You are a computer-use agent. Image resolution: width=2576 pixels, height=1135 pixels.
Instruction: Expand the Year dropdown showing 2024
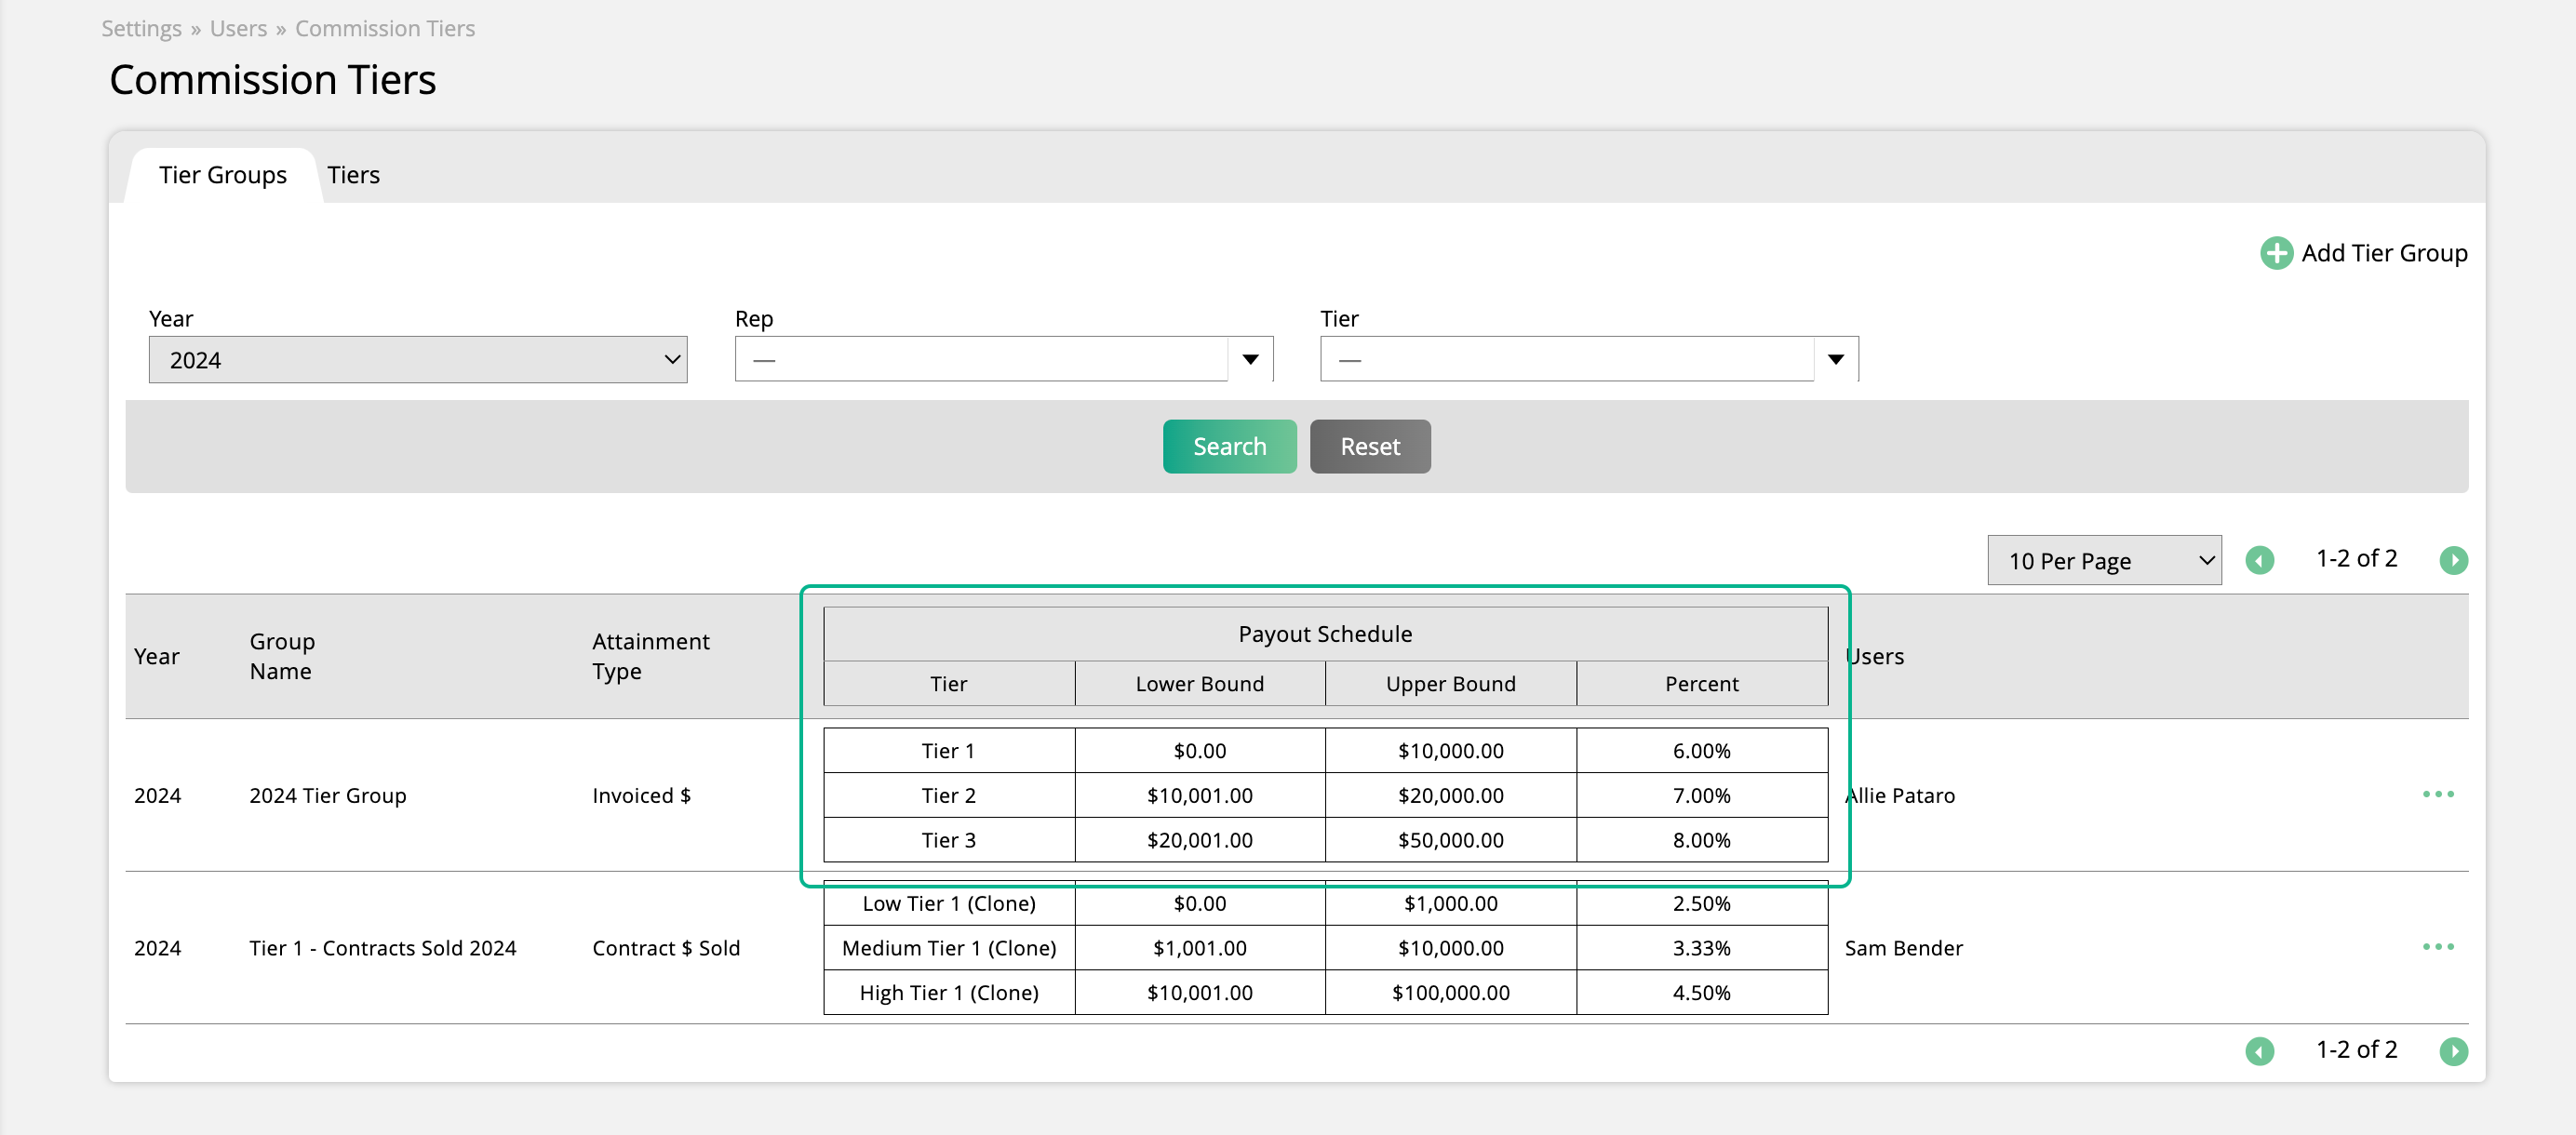417,360
